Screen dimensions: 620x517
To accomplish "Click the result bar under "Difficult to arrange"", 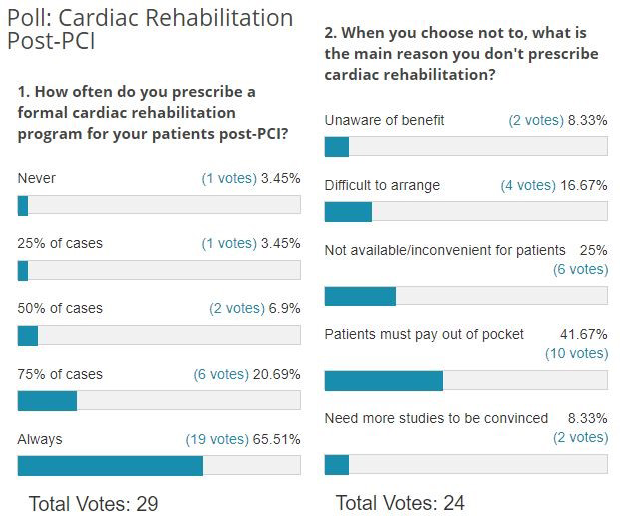I will click(x=466, y=211).
